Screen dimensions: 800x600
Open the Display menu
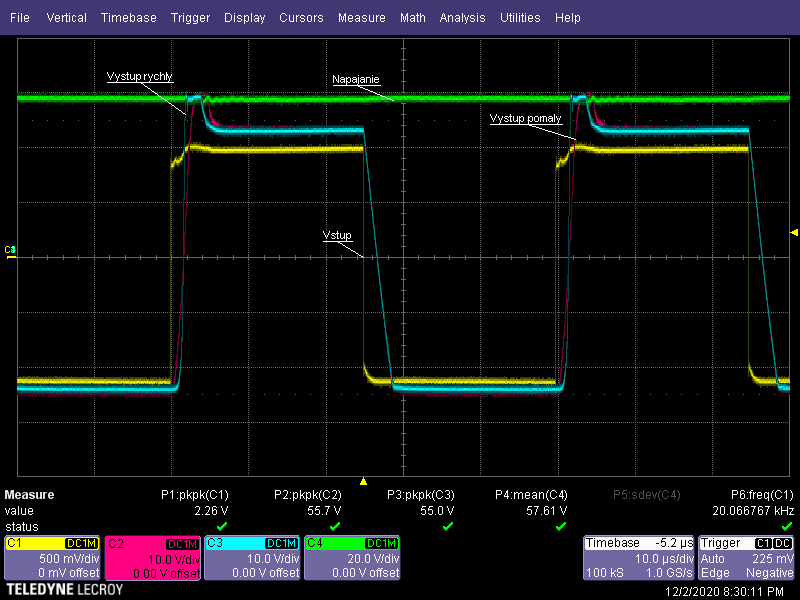pyautogui.click(x=244, y=18)
